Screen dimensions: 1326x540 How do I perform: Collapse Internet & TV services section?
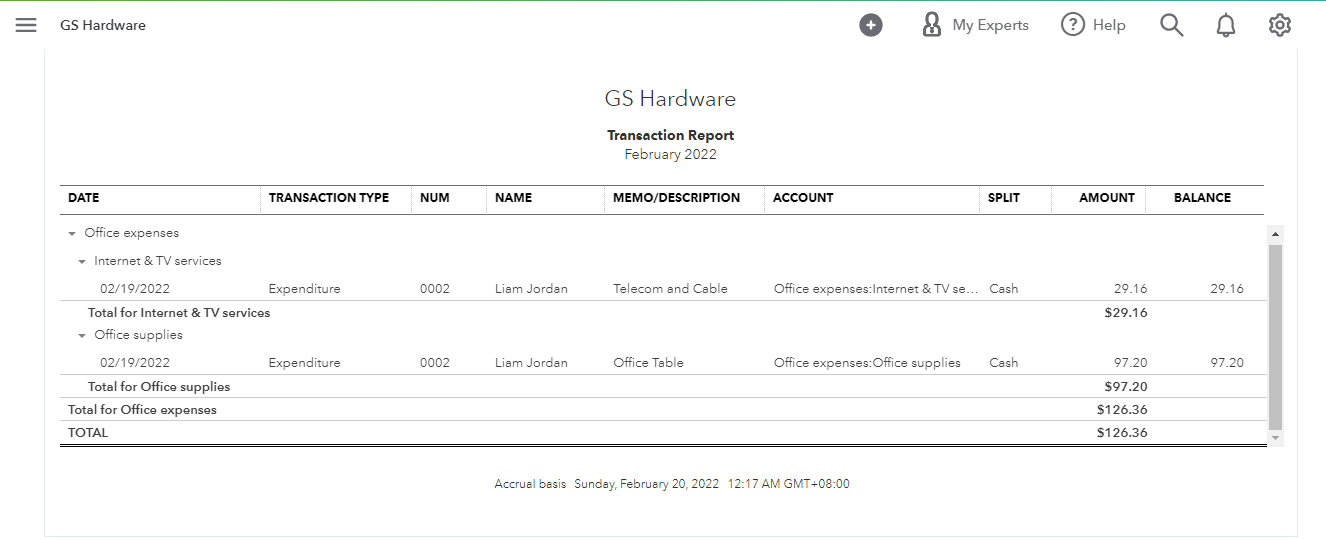click(x=82, y=262)
